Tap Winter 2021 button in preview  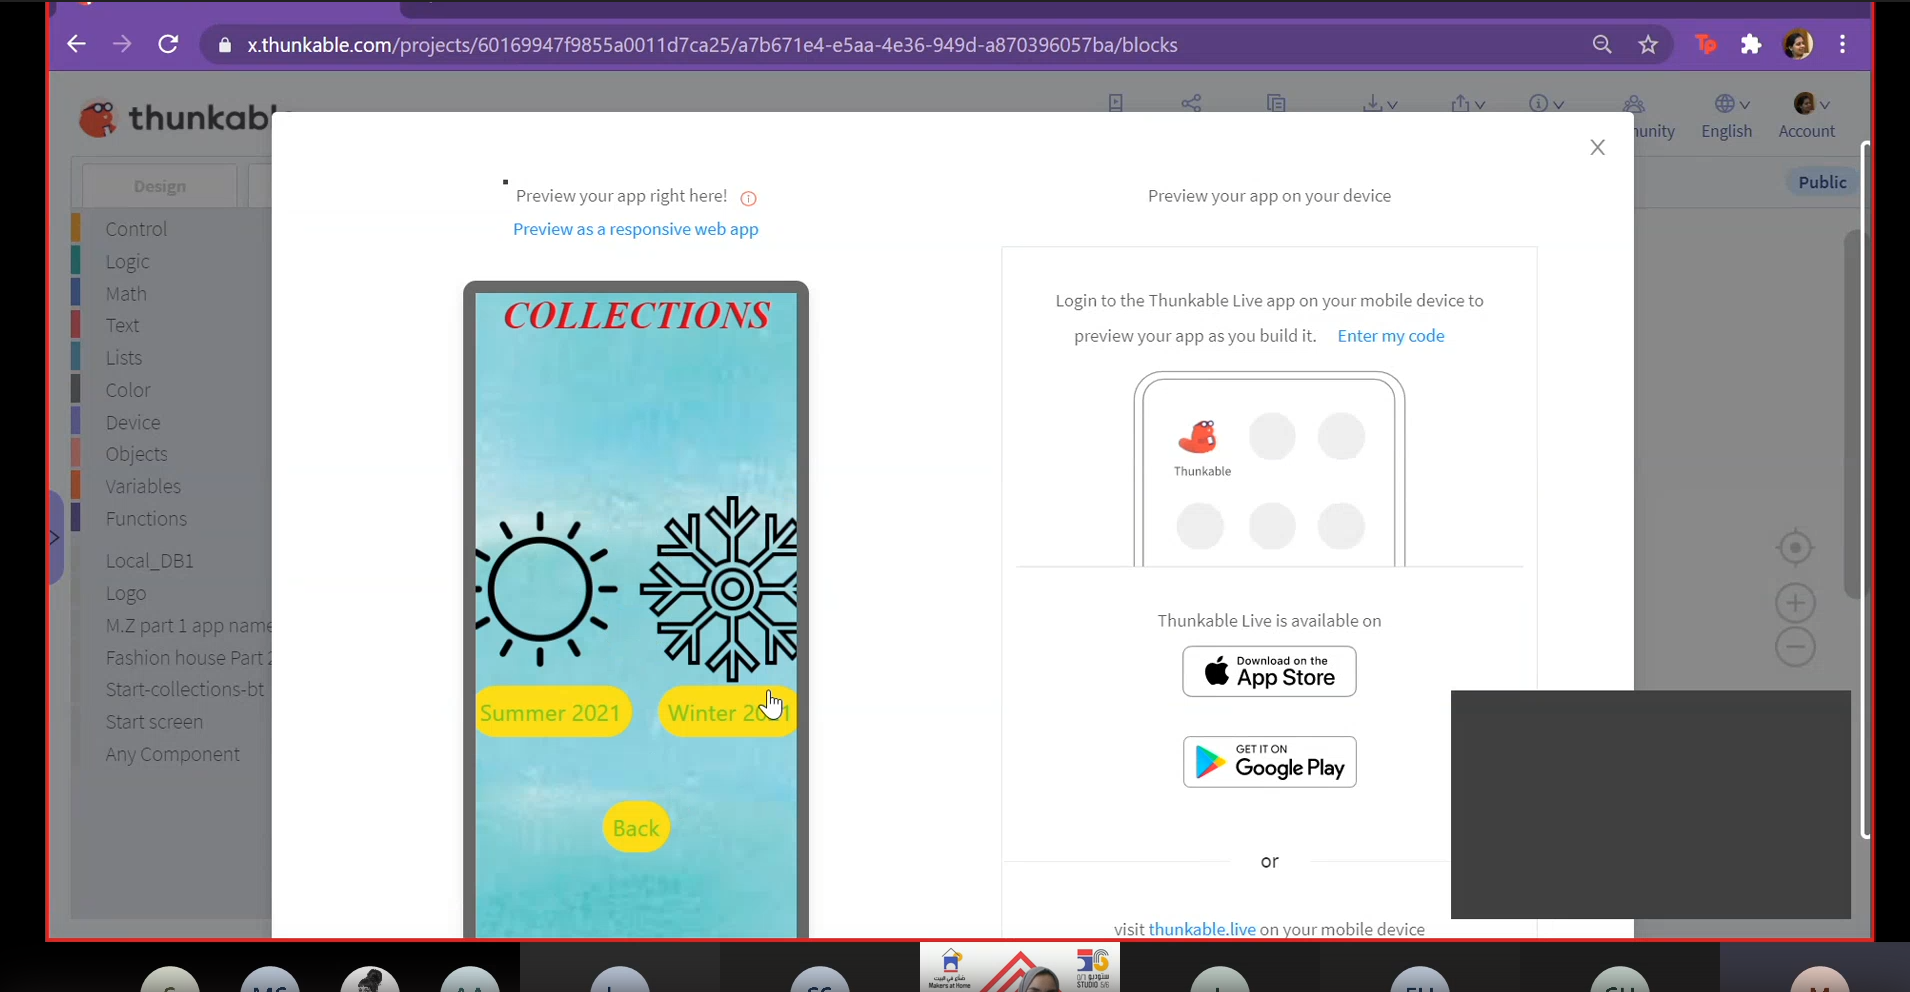pyautogui.click(x=728, y=712)
